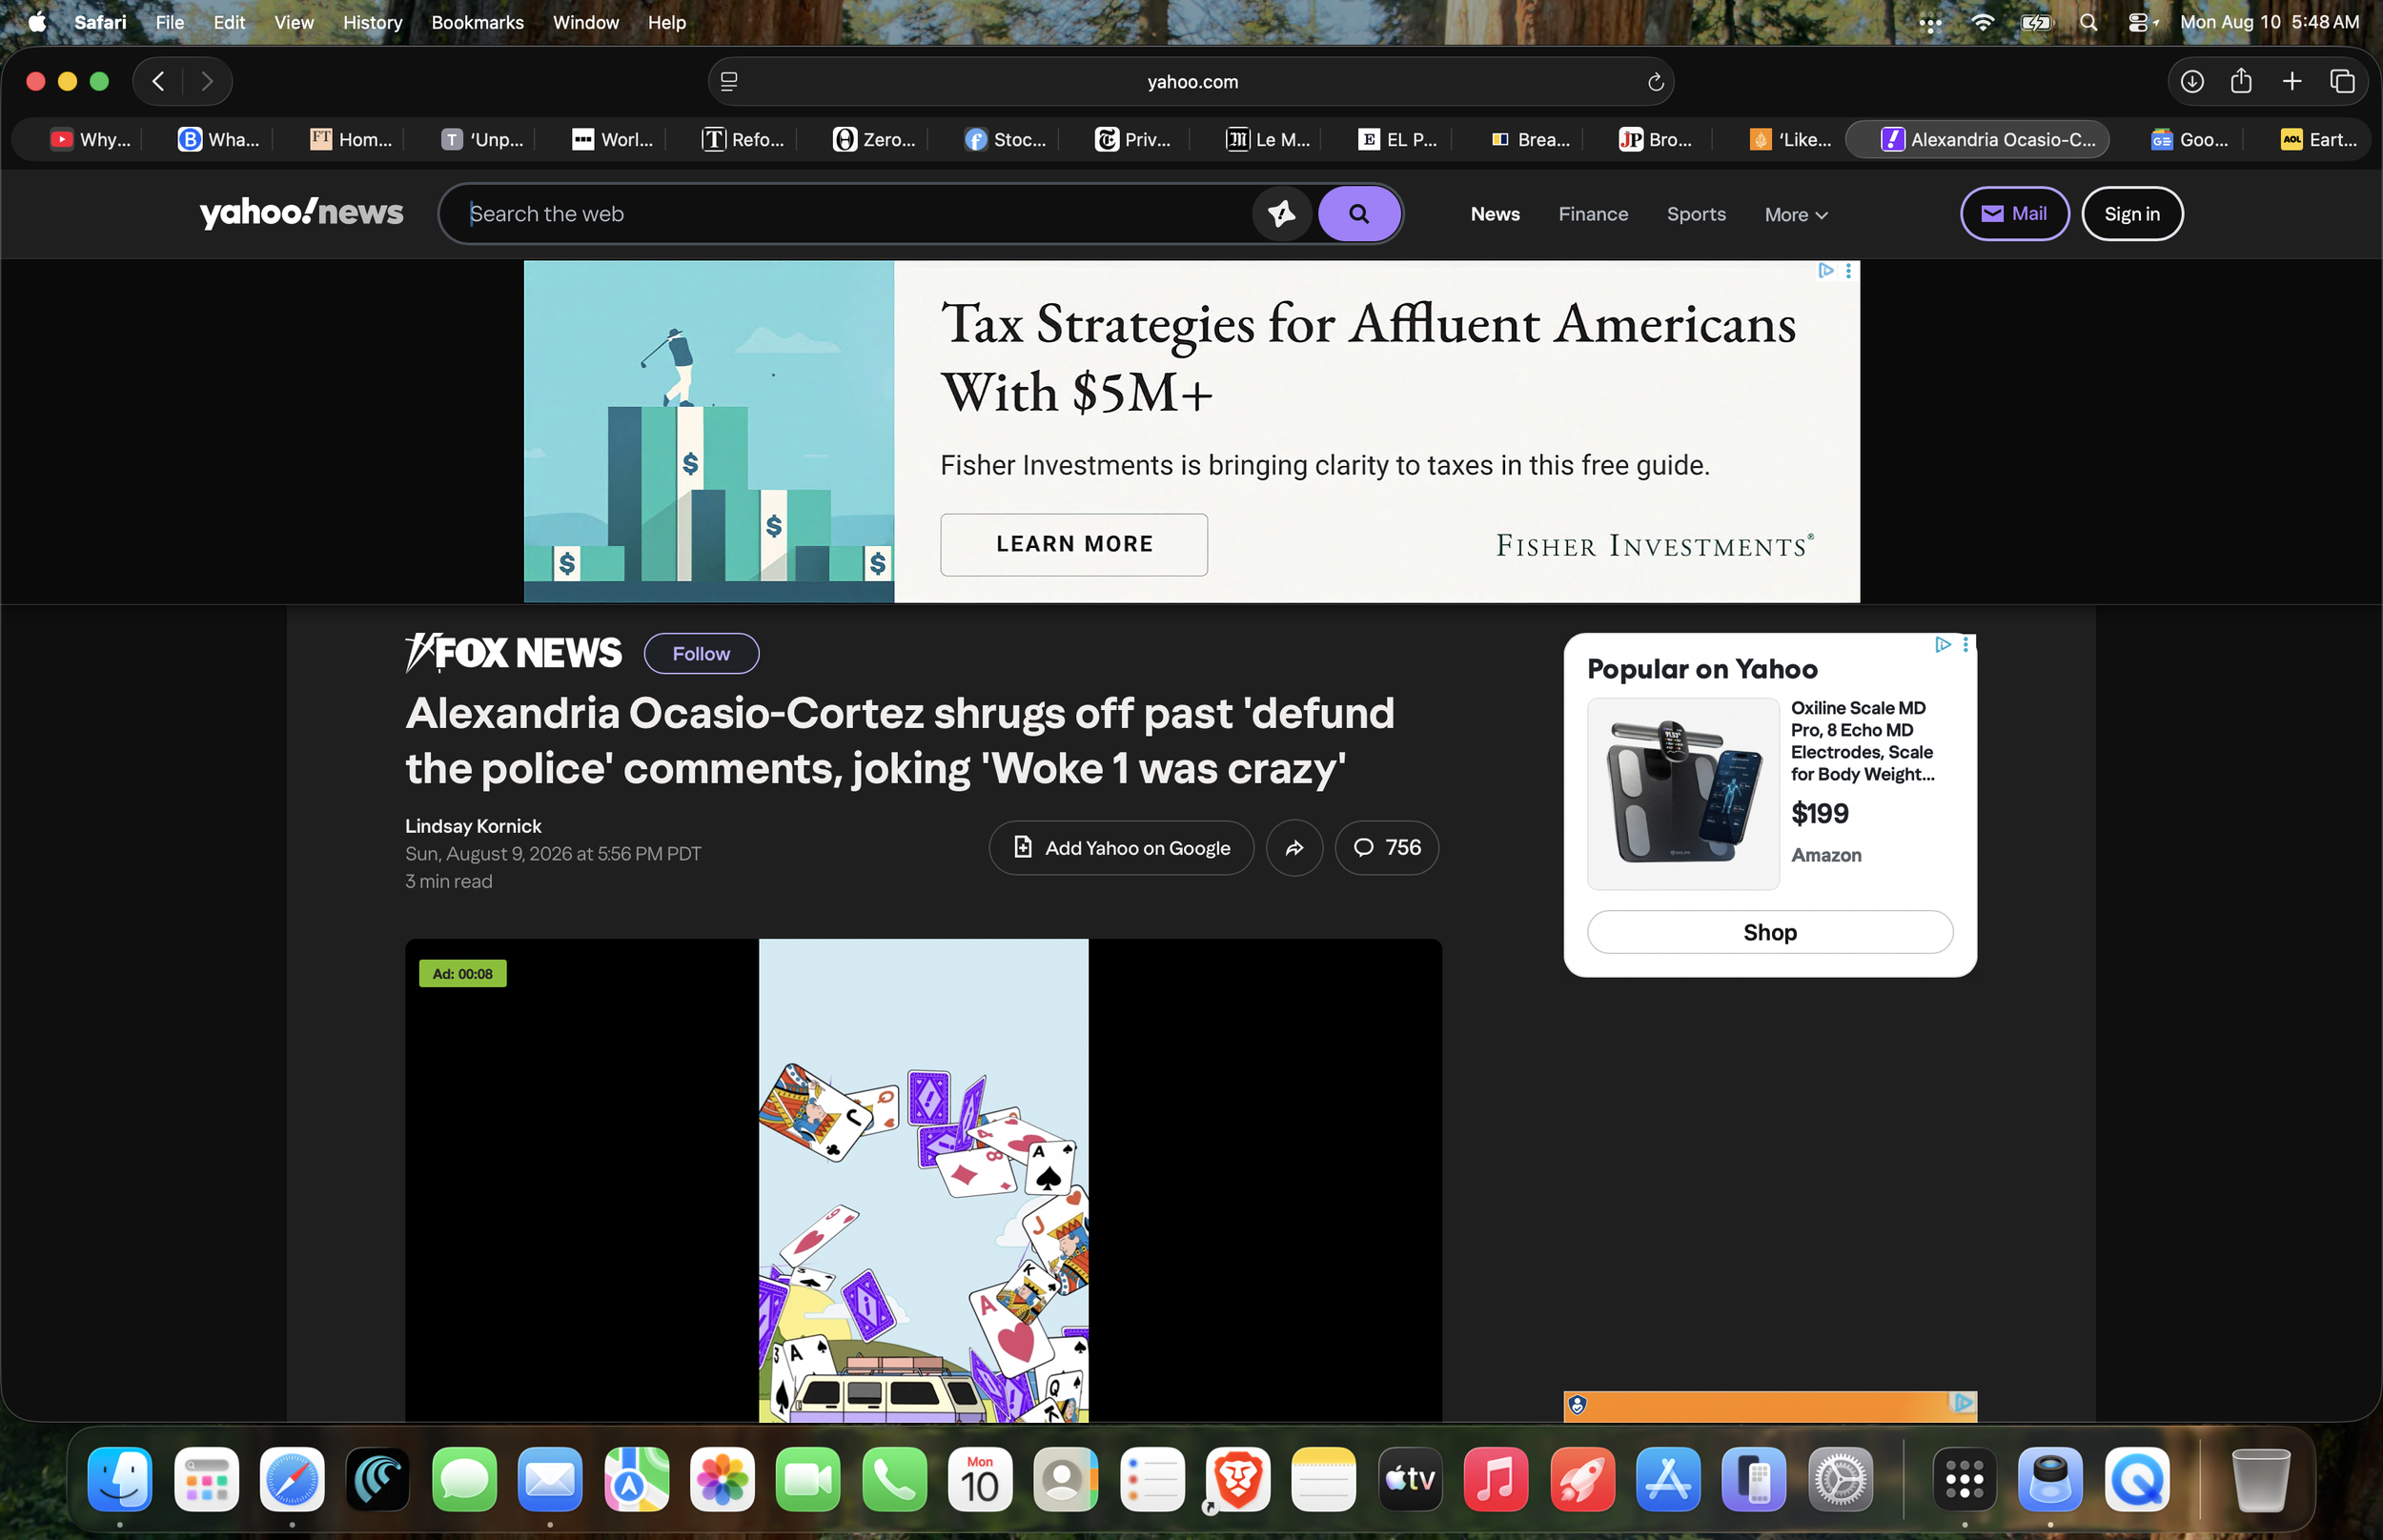Switch to the 'EL P...' tab
Screen dimensions: 2383x1540
click(1397, 139)
